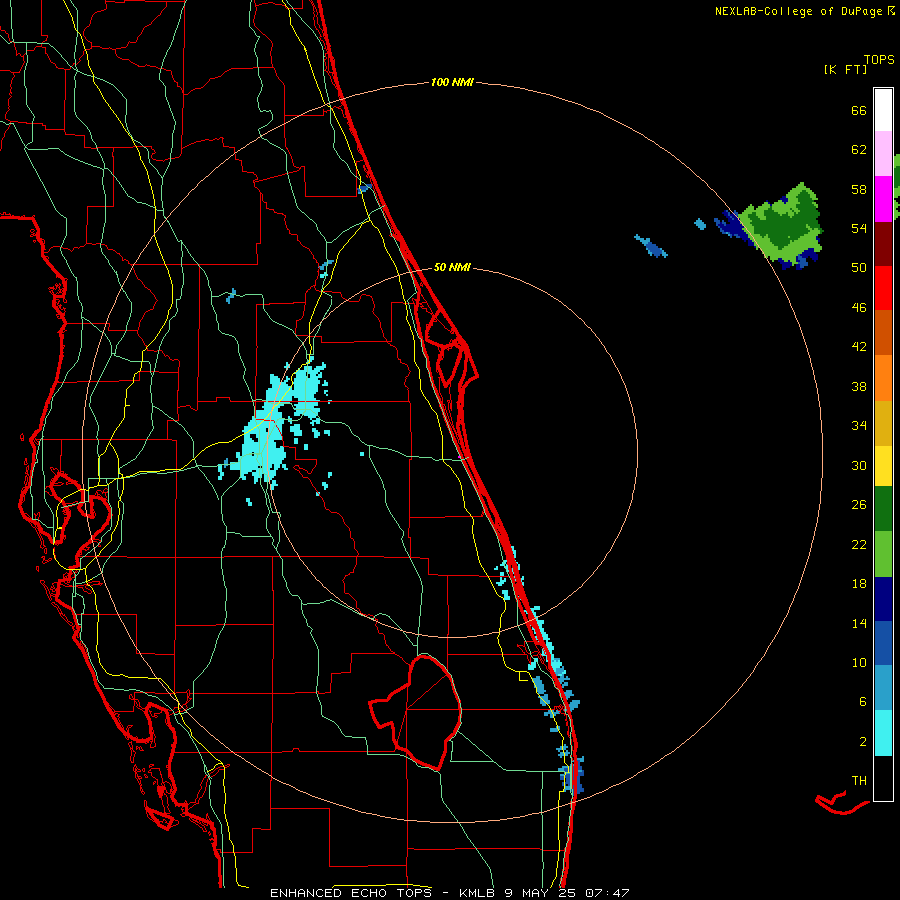This screenshot has width=900, height=900.
Task: Click the legend value 58
Action: (x=859, y=189)
